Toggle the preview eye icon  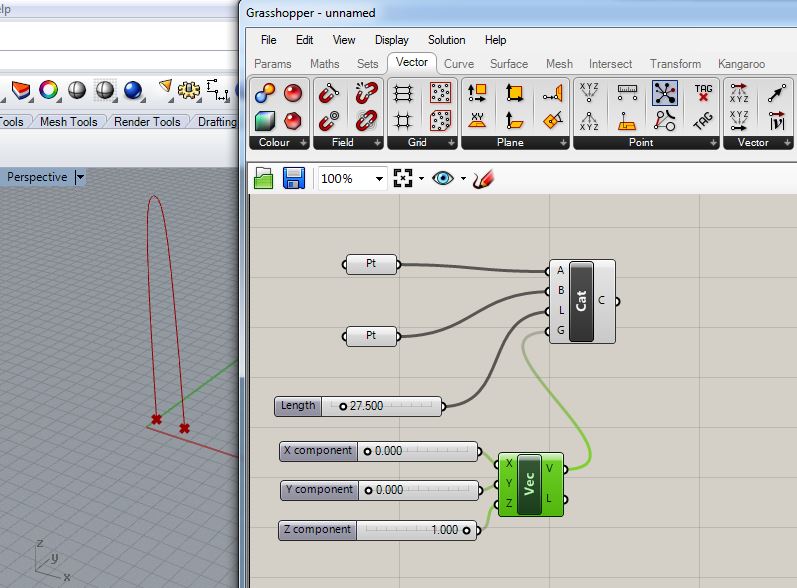click(x=443, y=178)
